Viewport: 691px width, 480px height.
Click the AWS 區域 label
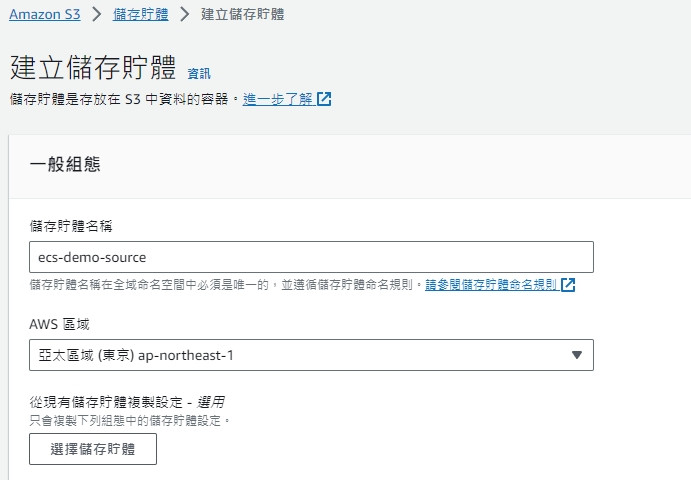[x=59, y=324]
